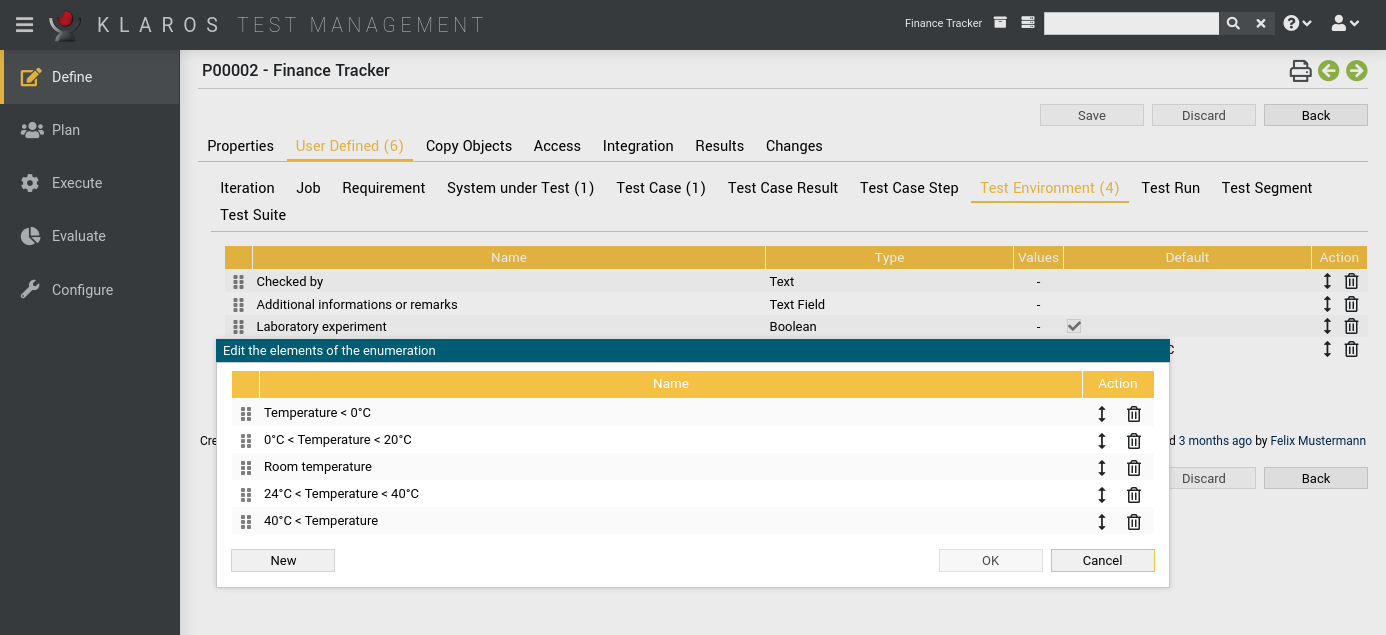1386x635 pixels.
Task: Click the move arrow icon for 'Laboratory experiment'
Action: [1327, 326]
